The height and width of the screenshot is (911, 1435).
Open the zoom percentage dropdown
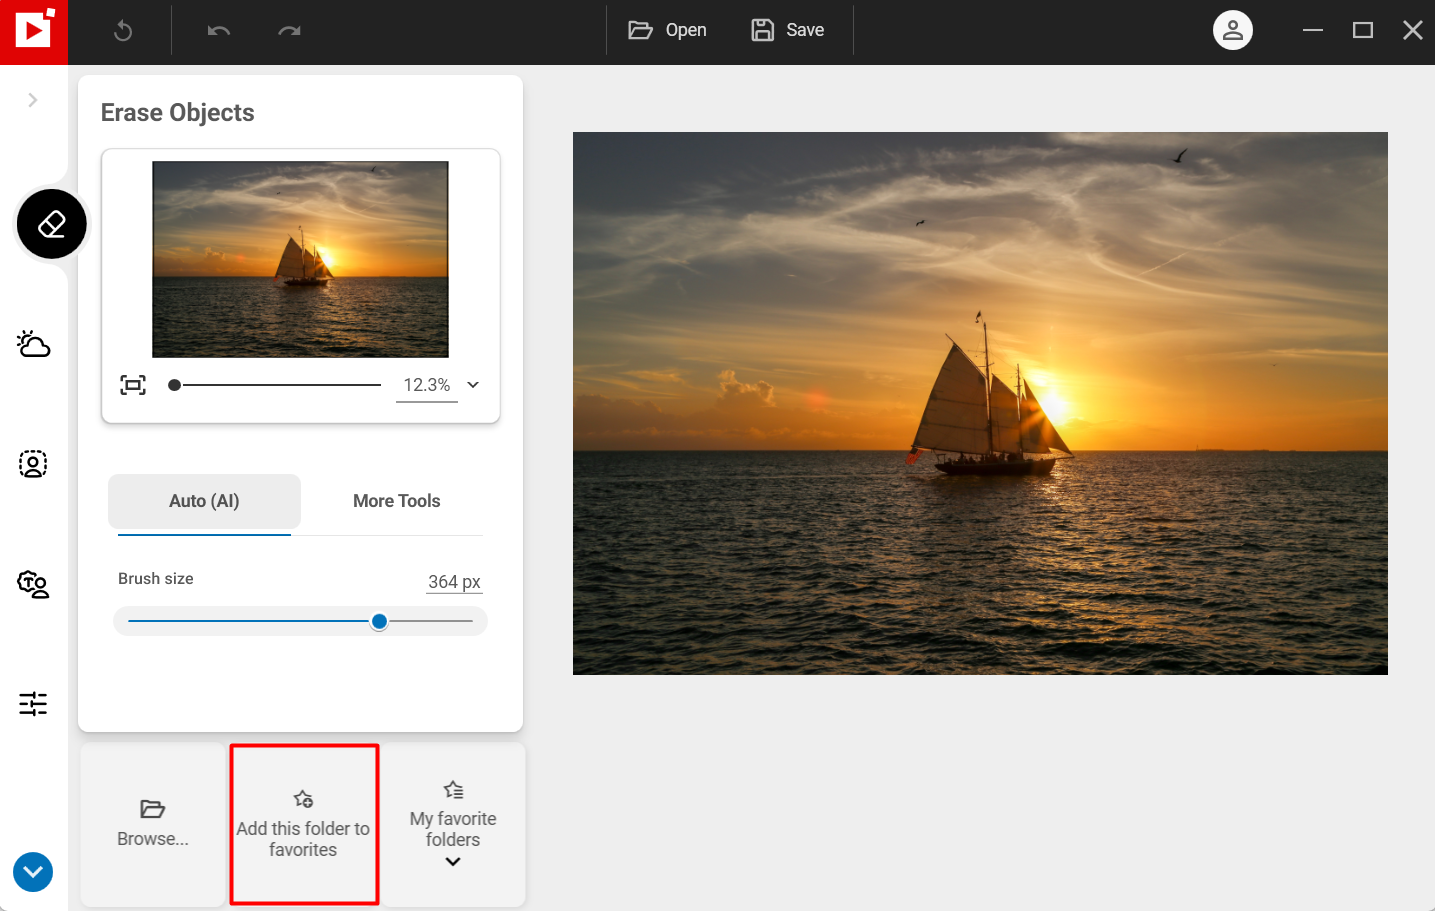point(472,384)
